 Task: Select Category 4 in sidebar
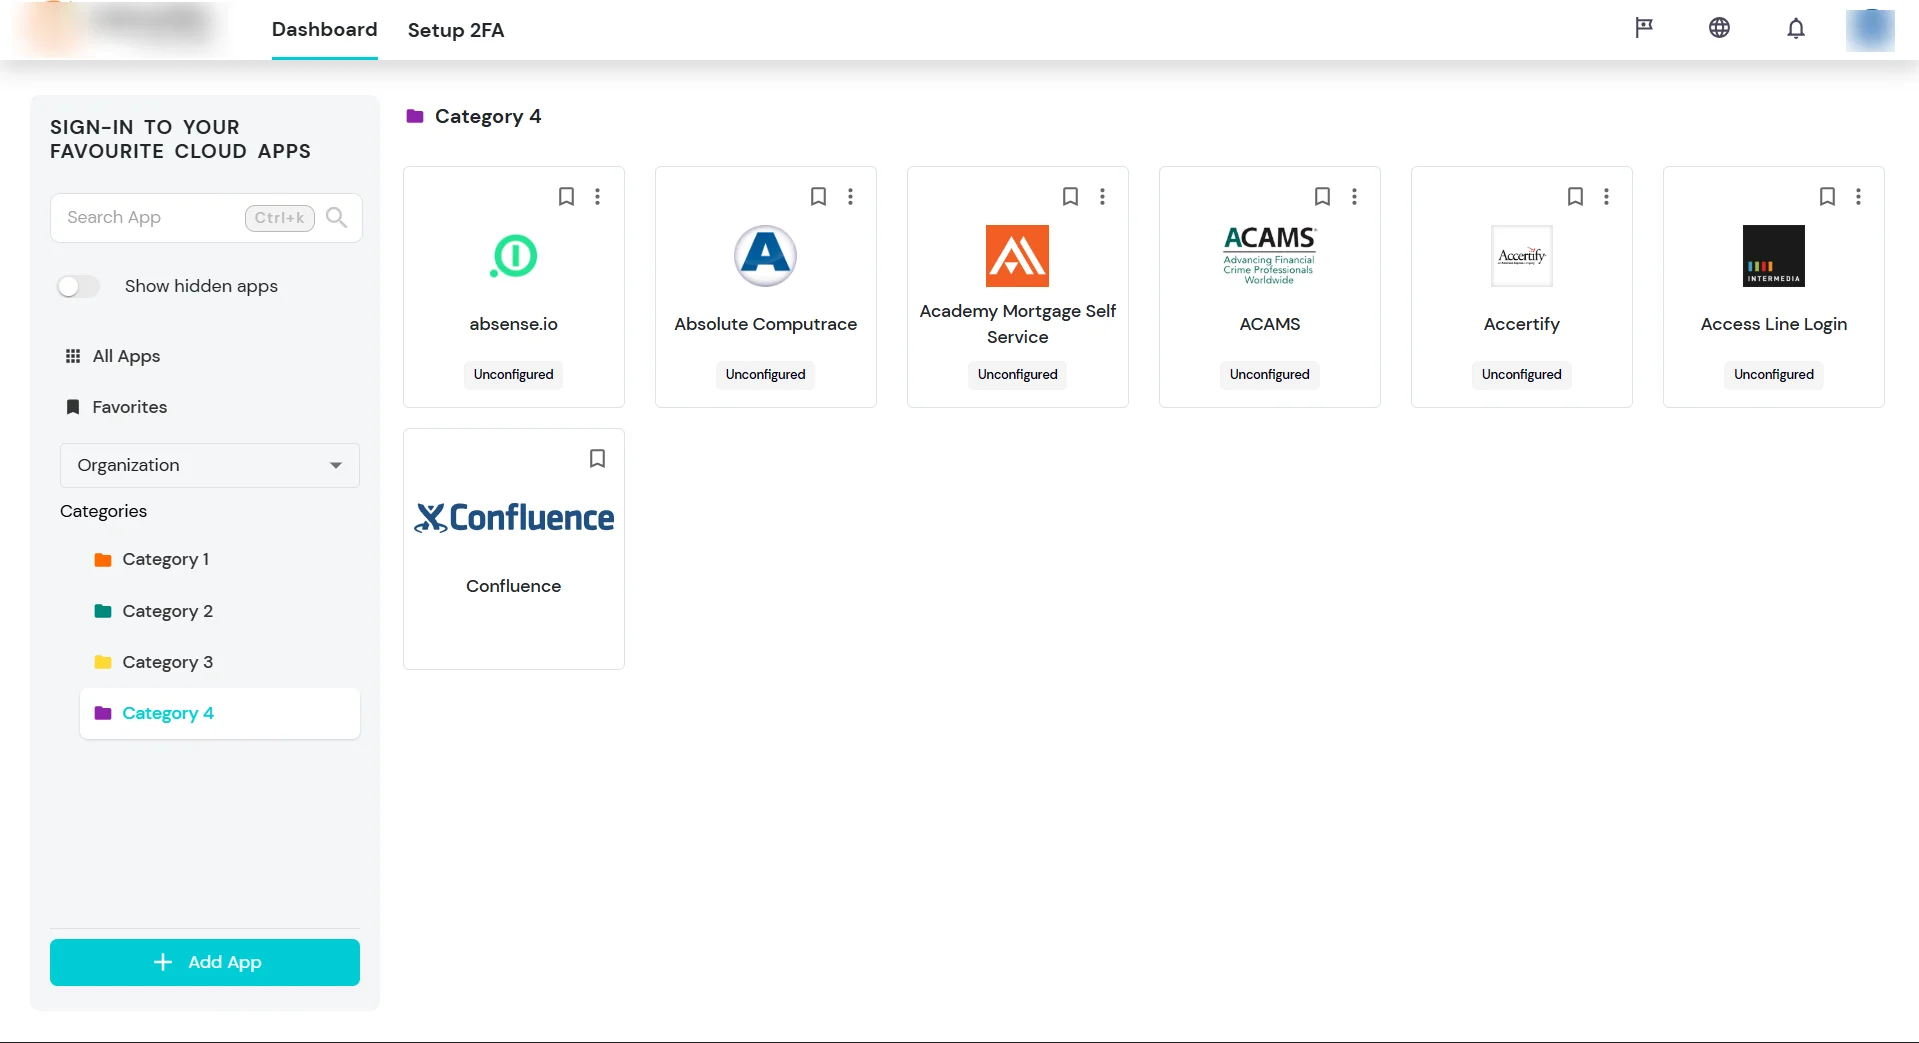pyautogui.click(x=220, y=714)
